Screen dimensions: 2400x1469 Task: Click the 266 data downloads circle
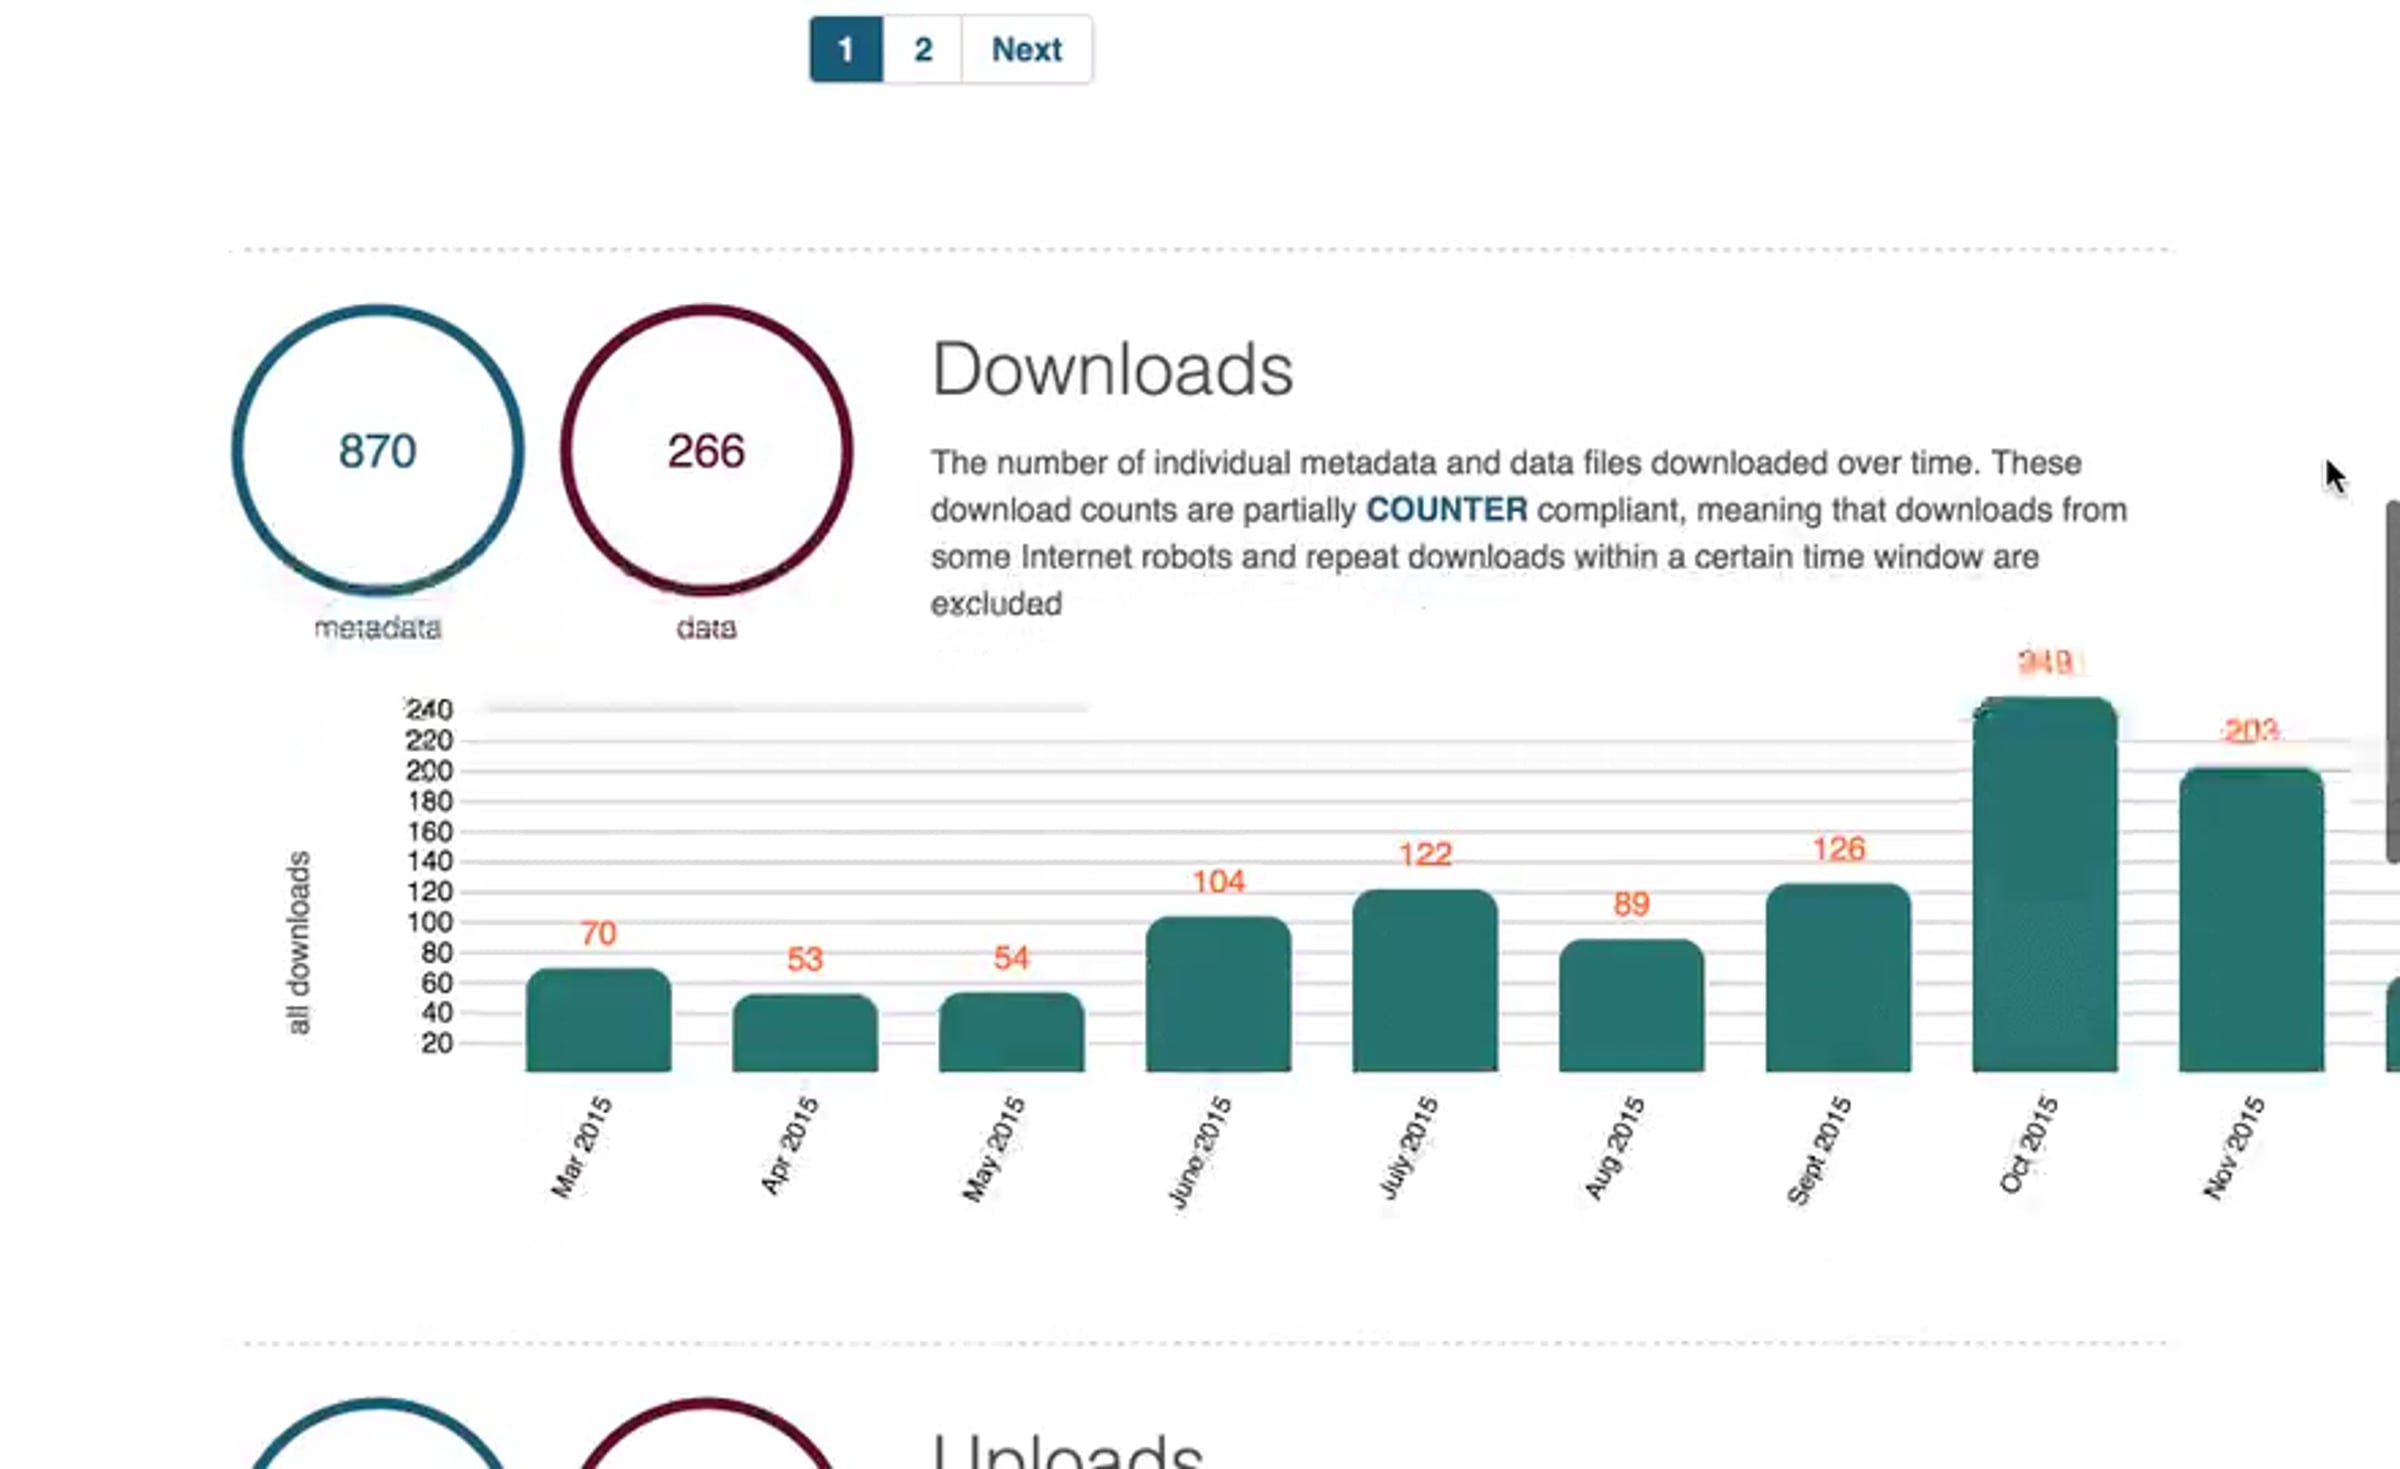(x=706, y=450)
